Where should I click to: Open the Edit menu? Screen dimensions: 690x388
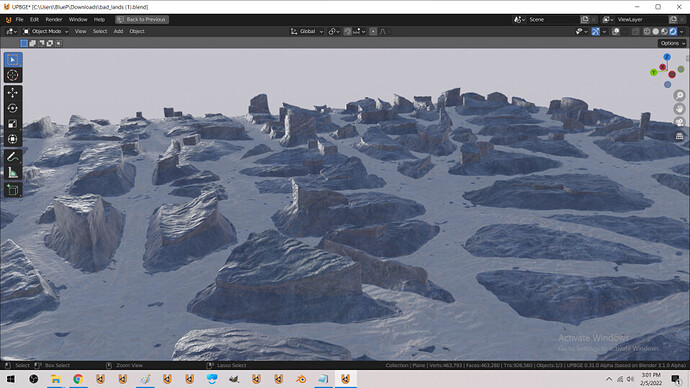[34, 19]
